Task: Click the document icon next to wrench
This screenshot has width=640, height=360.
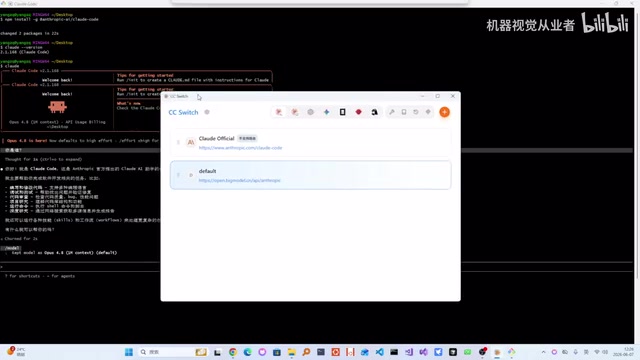Action: pyautogui.click(x=404, y=112)
